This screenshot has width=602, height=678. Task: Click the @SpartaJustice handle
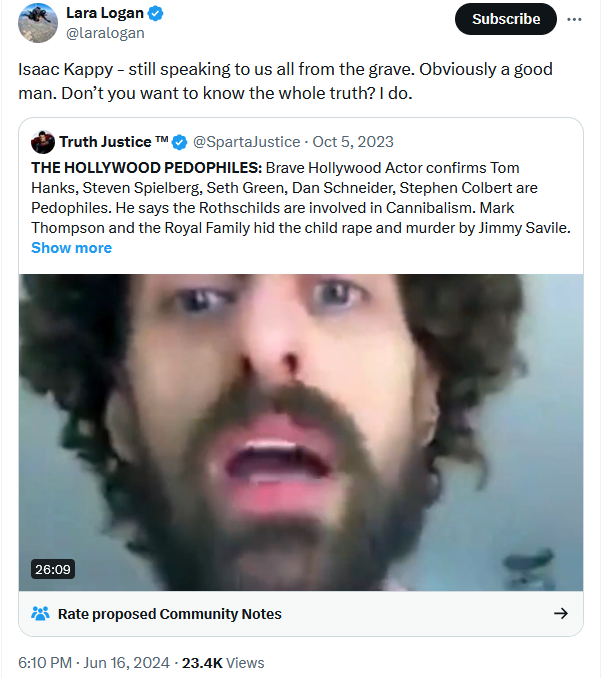tap(247, 142)
